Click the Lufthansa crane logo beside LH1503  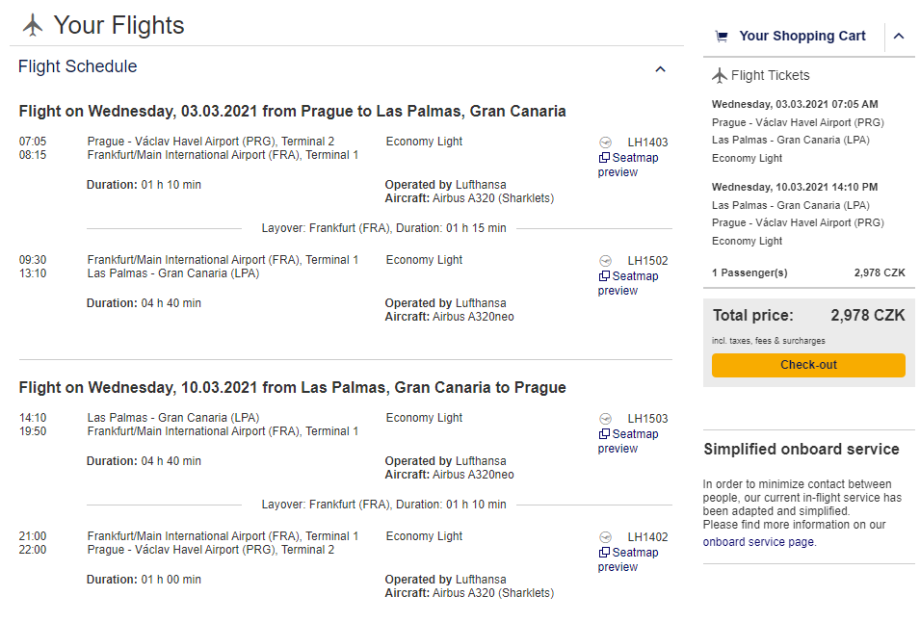coord(605,419)
